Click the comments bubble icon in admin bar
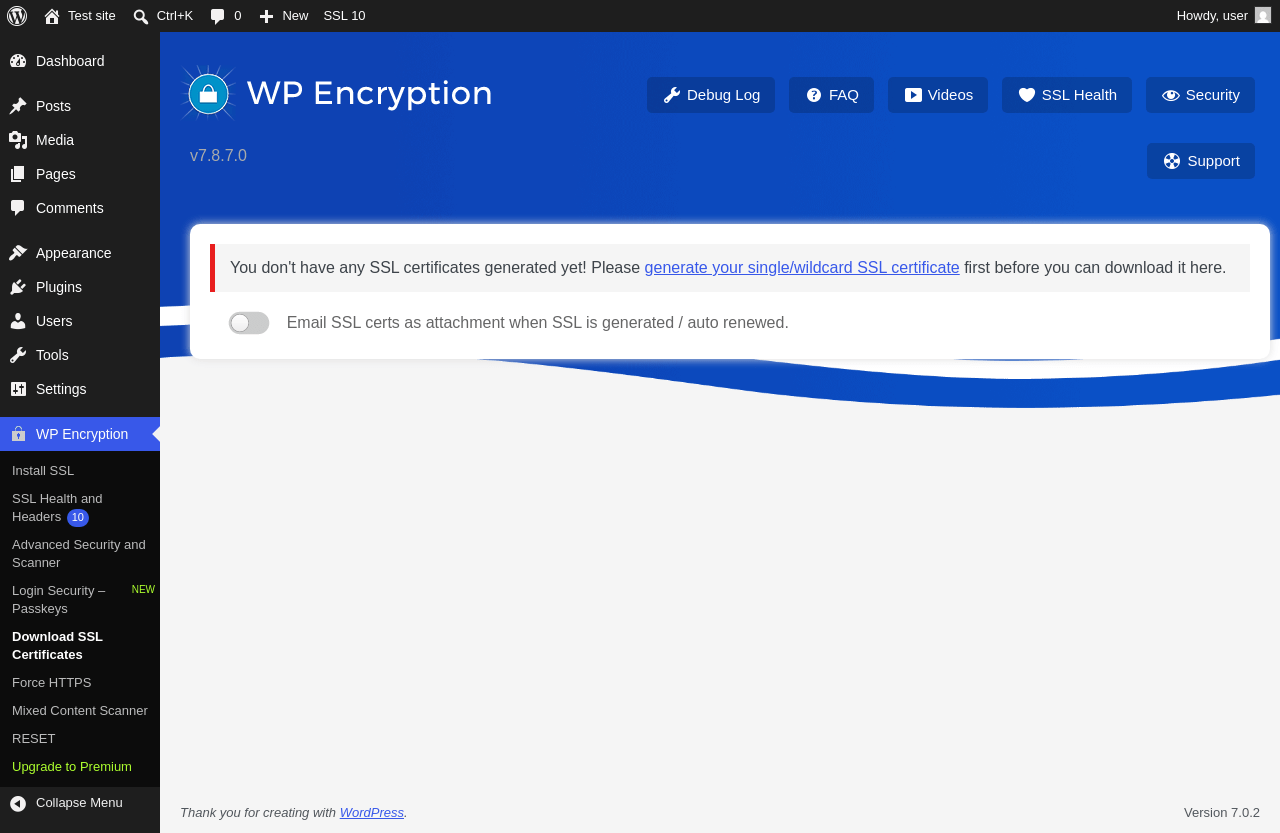This screenshot has width=1280, height=833. pos(218,16)
